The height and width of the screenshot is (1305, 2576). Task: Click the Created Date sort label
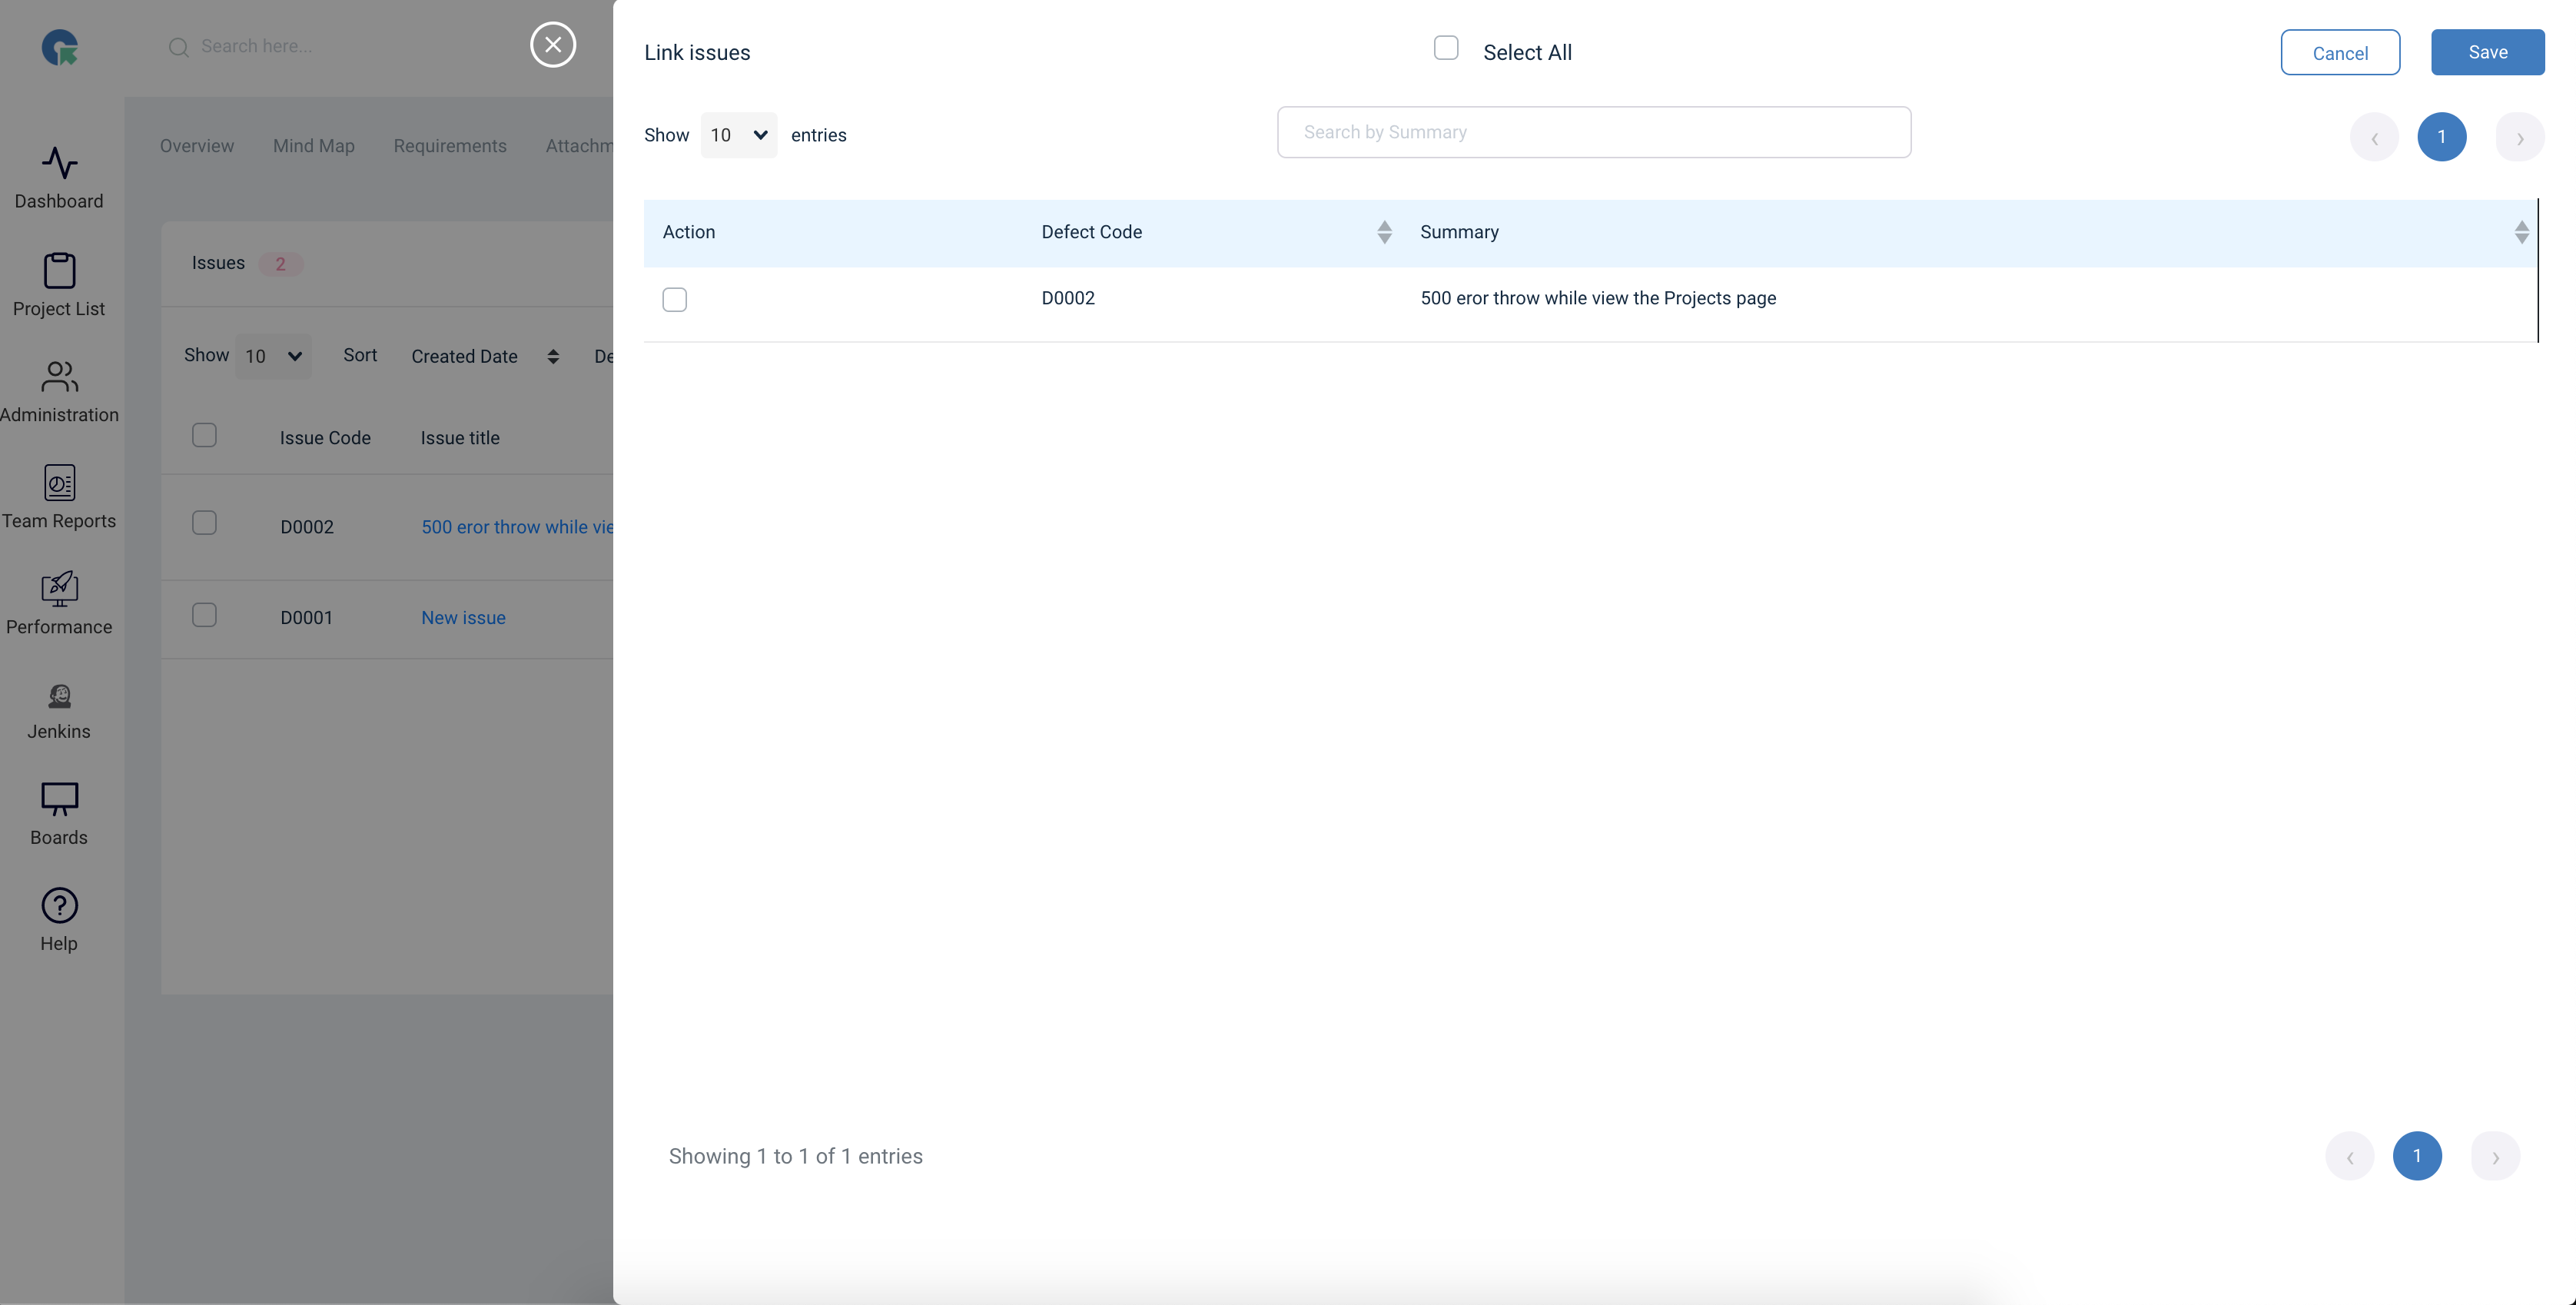pos(464,357)
